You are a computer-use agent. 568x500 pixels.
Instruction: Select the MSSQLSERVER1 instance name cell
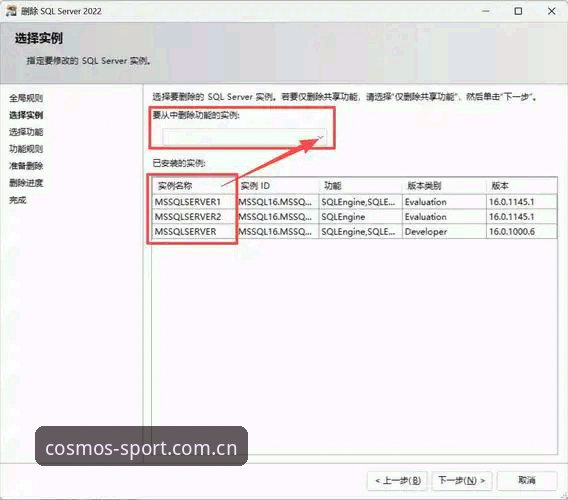click(194, 202)
